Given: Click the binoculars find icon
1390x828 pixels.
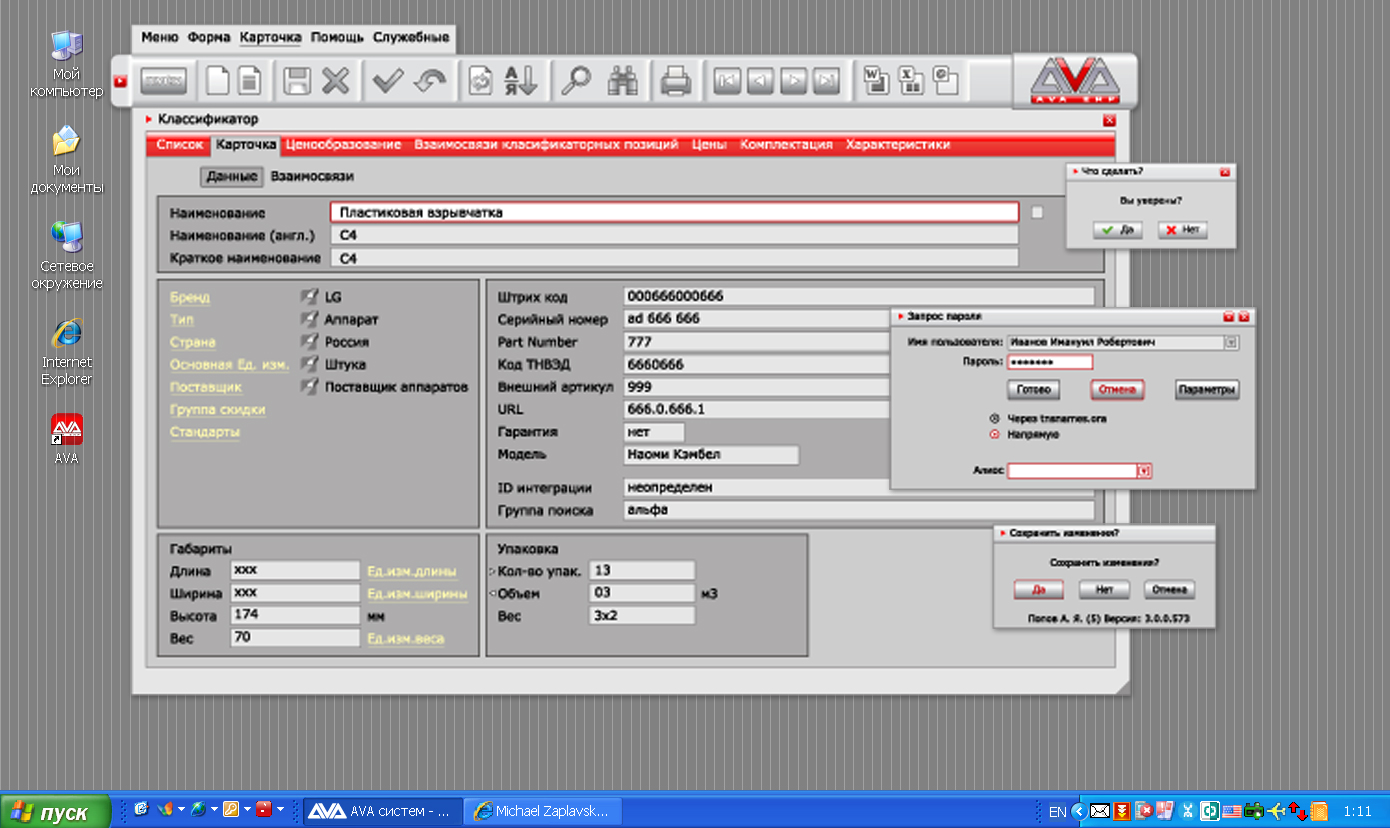Looking at the screenshot, I should [x=625, y=81].
